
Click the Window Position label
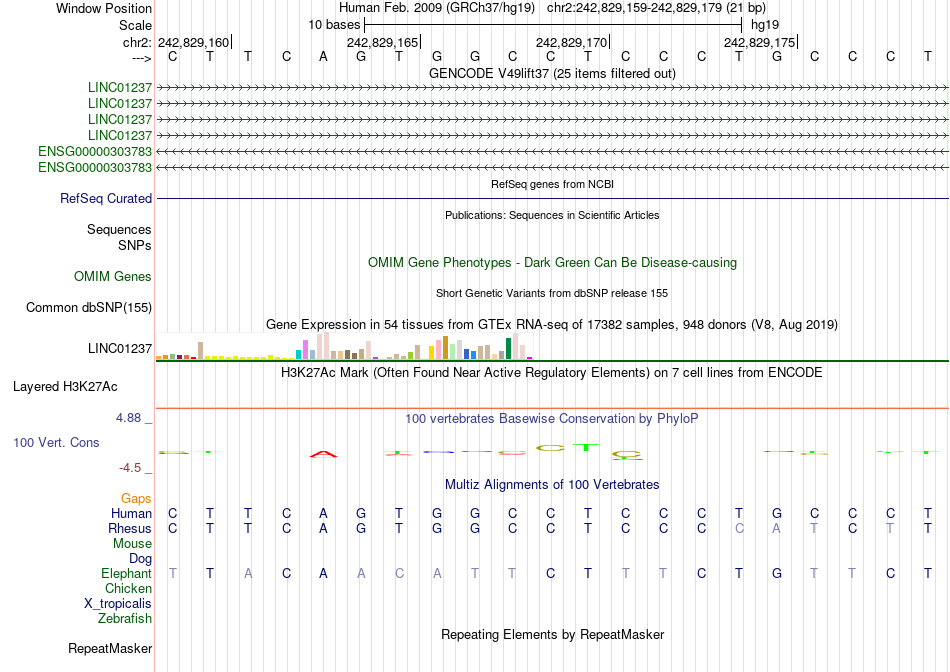coord(104,8)
